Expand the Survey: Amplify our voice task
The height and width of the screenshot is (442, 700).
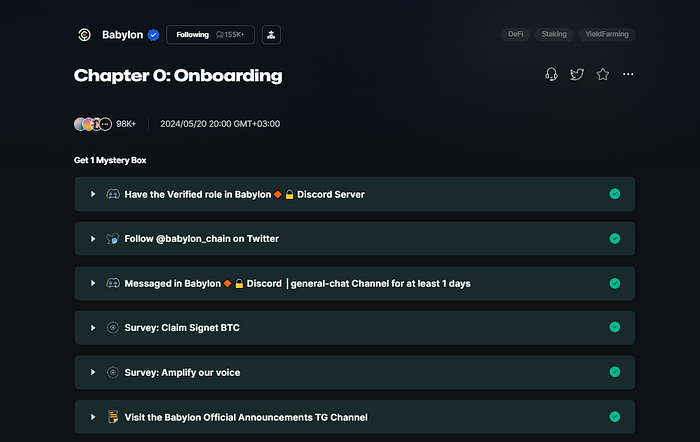pyautogui.click(x=93, y=372)
